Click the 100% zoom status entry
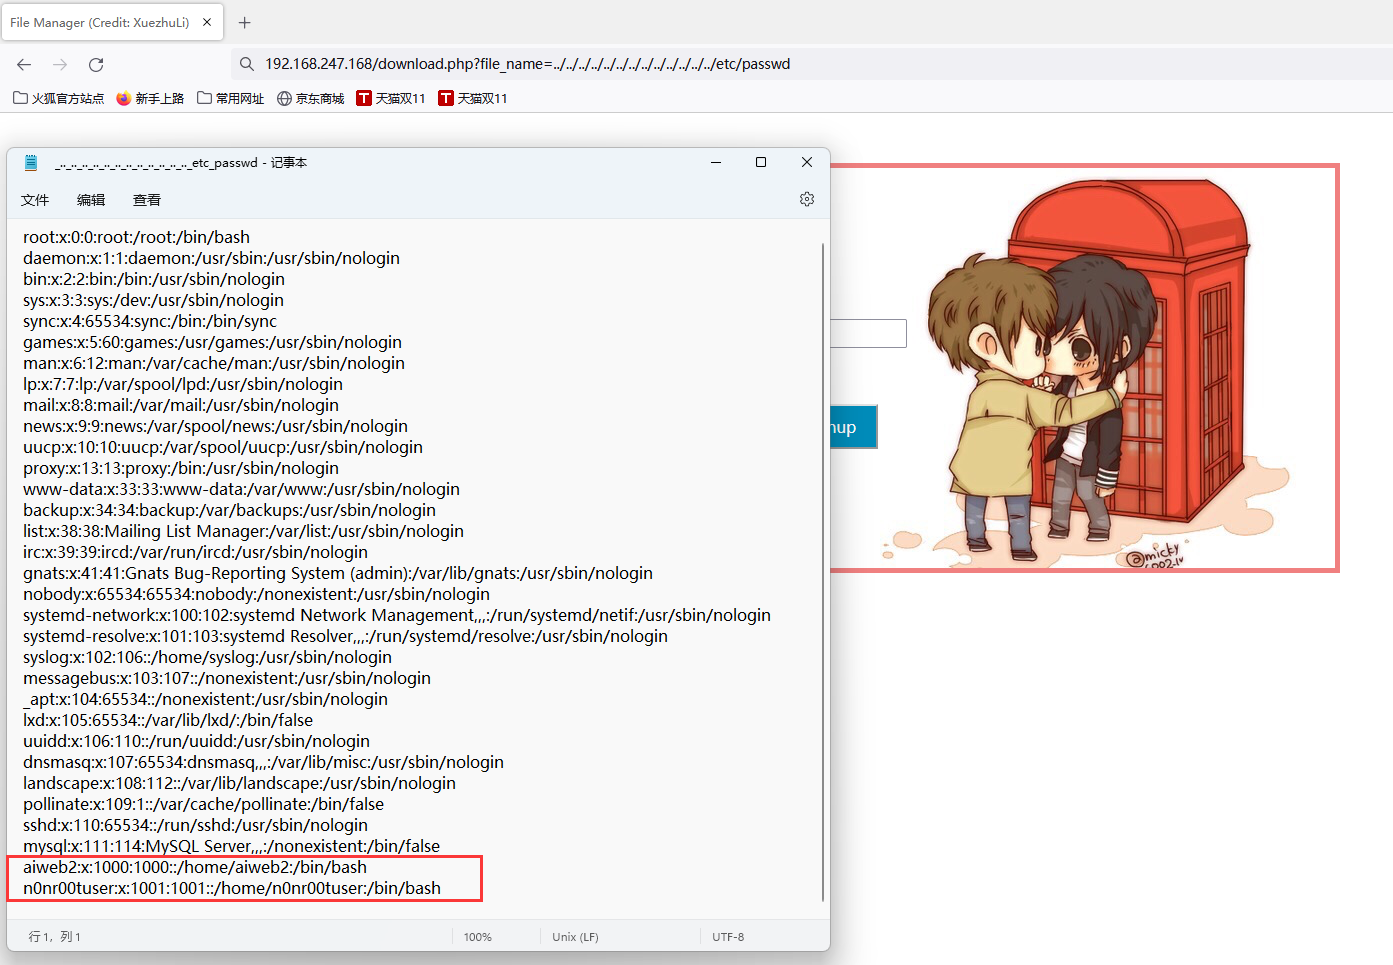The height and width of the screenshot is (965, 1393). pos(478,937)
